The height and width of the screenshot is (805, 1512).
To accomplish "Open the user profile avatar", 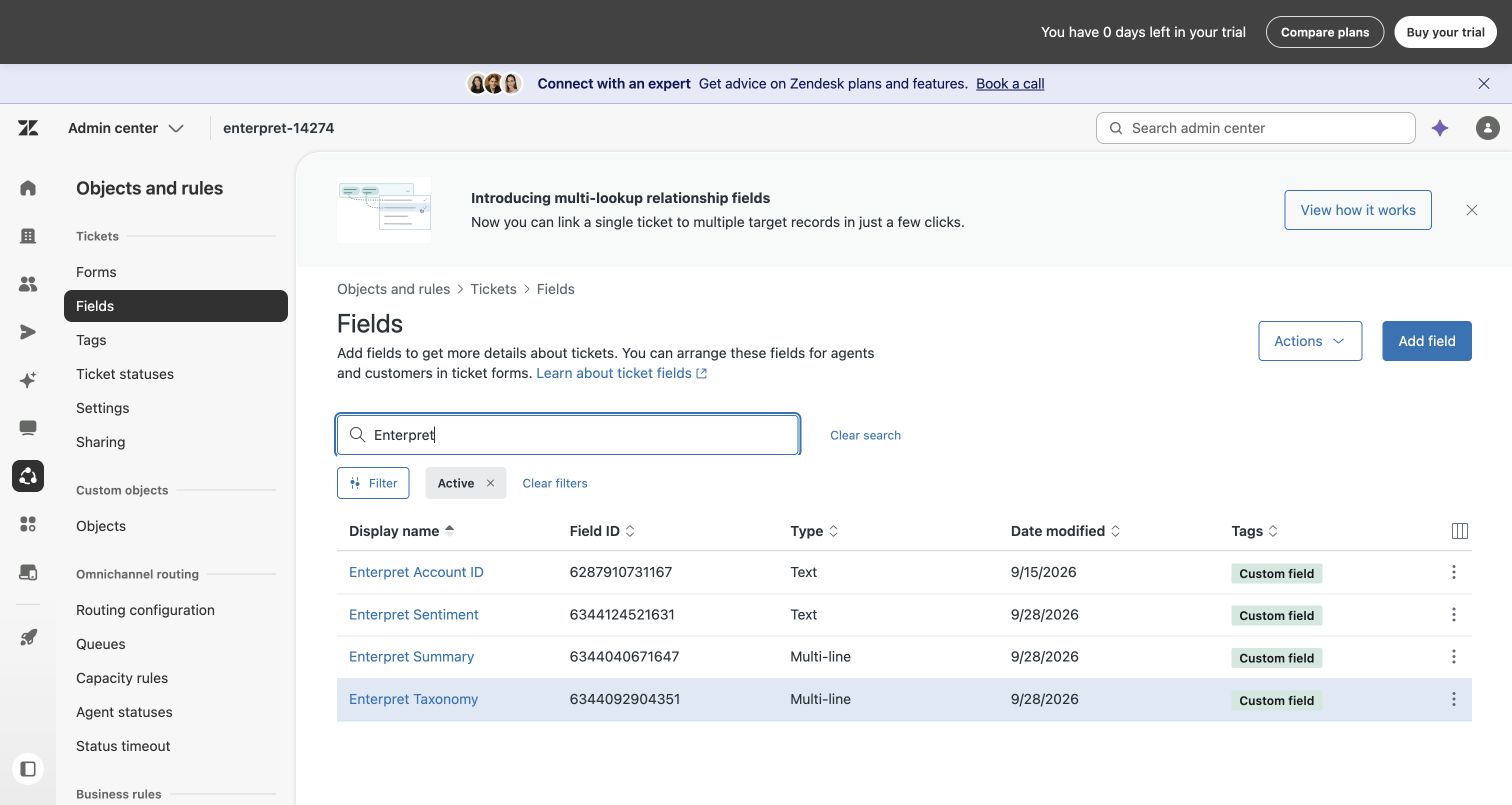I will pos(1488,128).
